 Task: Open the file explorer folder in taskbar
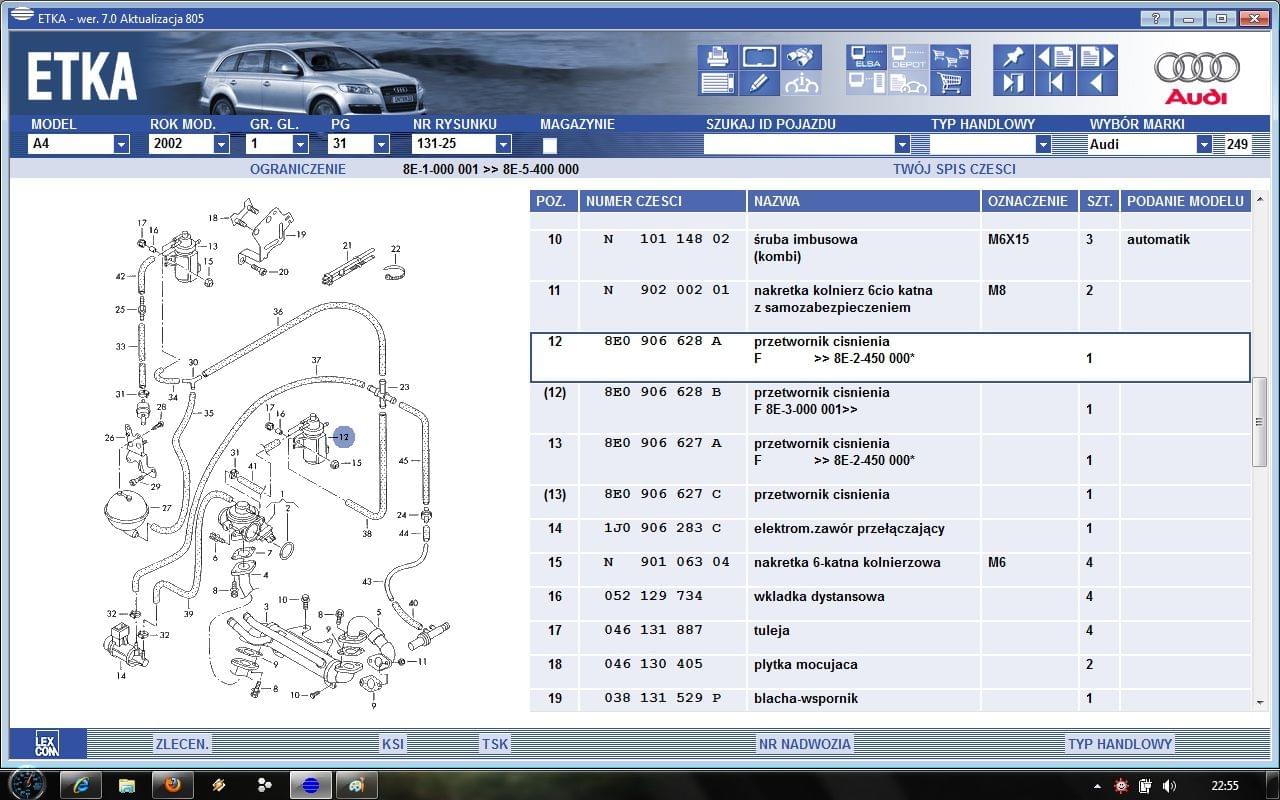pyautogui.click(x=127, y=785)
